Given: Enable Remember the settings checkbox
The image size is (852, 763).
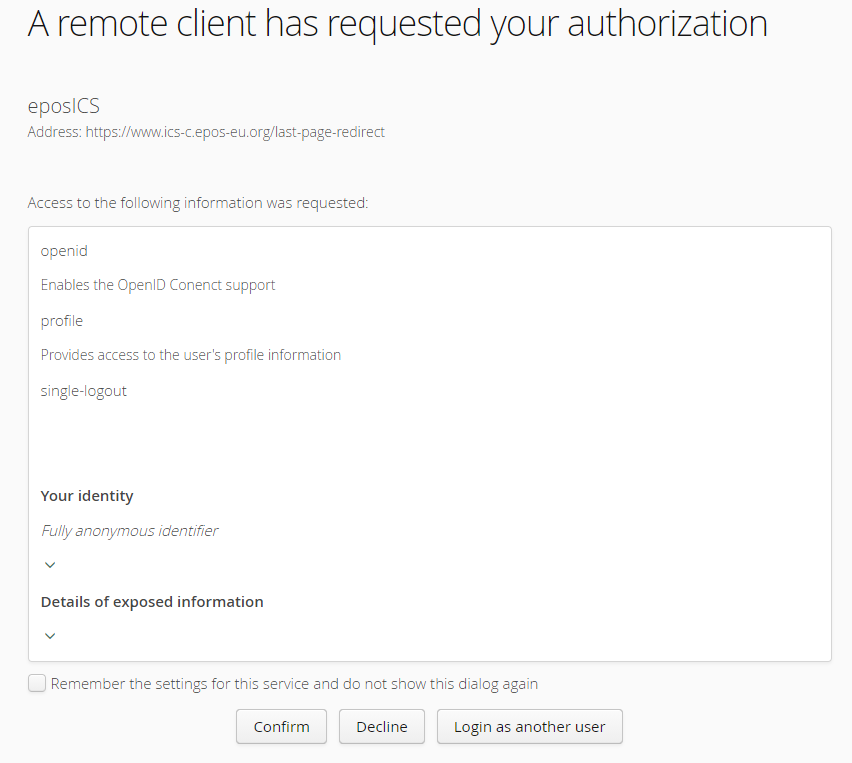Looking at the screenshot, I should pyautogui.click(x=37, y=683).
